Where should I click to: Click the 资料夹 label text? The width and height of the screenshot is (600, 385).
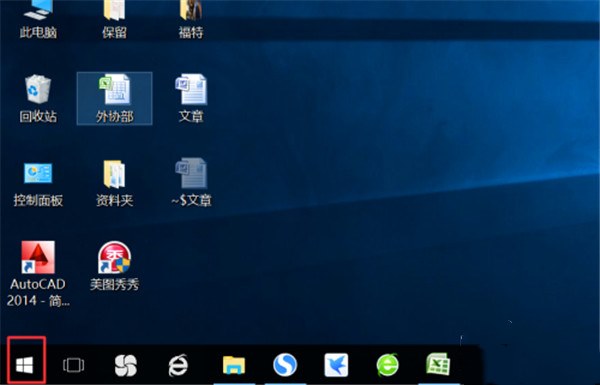click(114, 200)
